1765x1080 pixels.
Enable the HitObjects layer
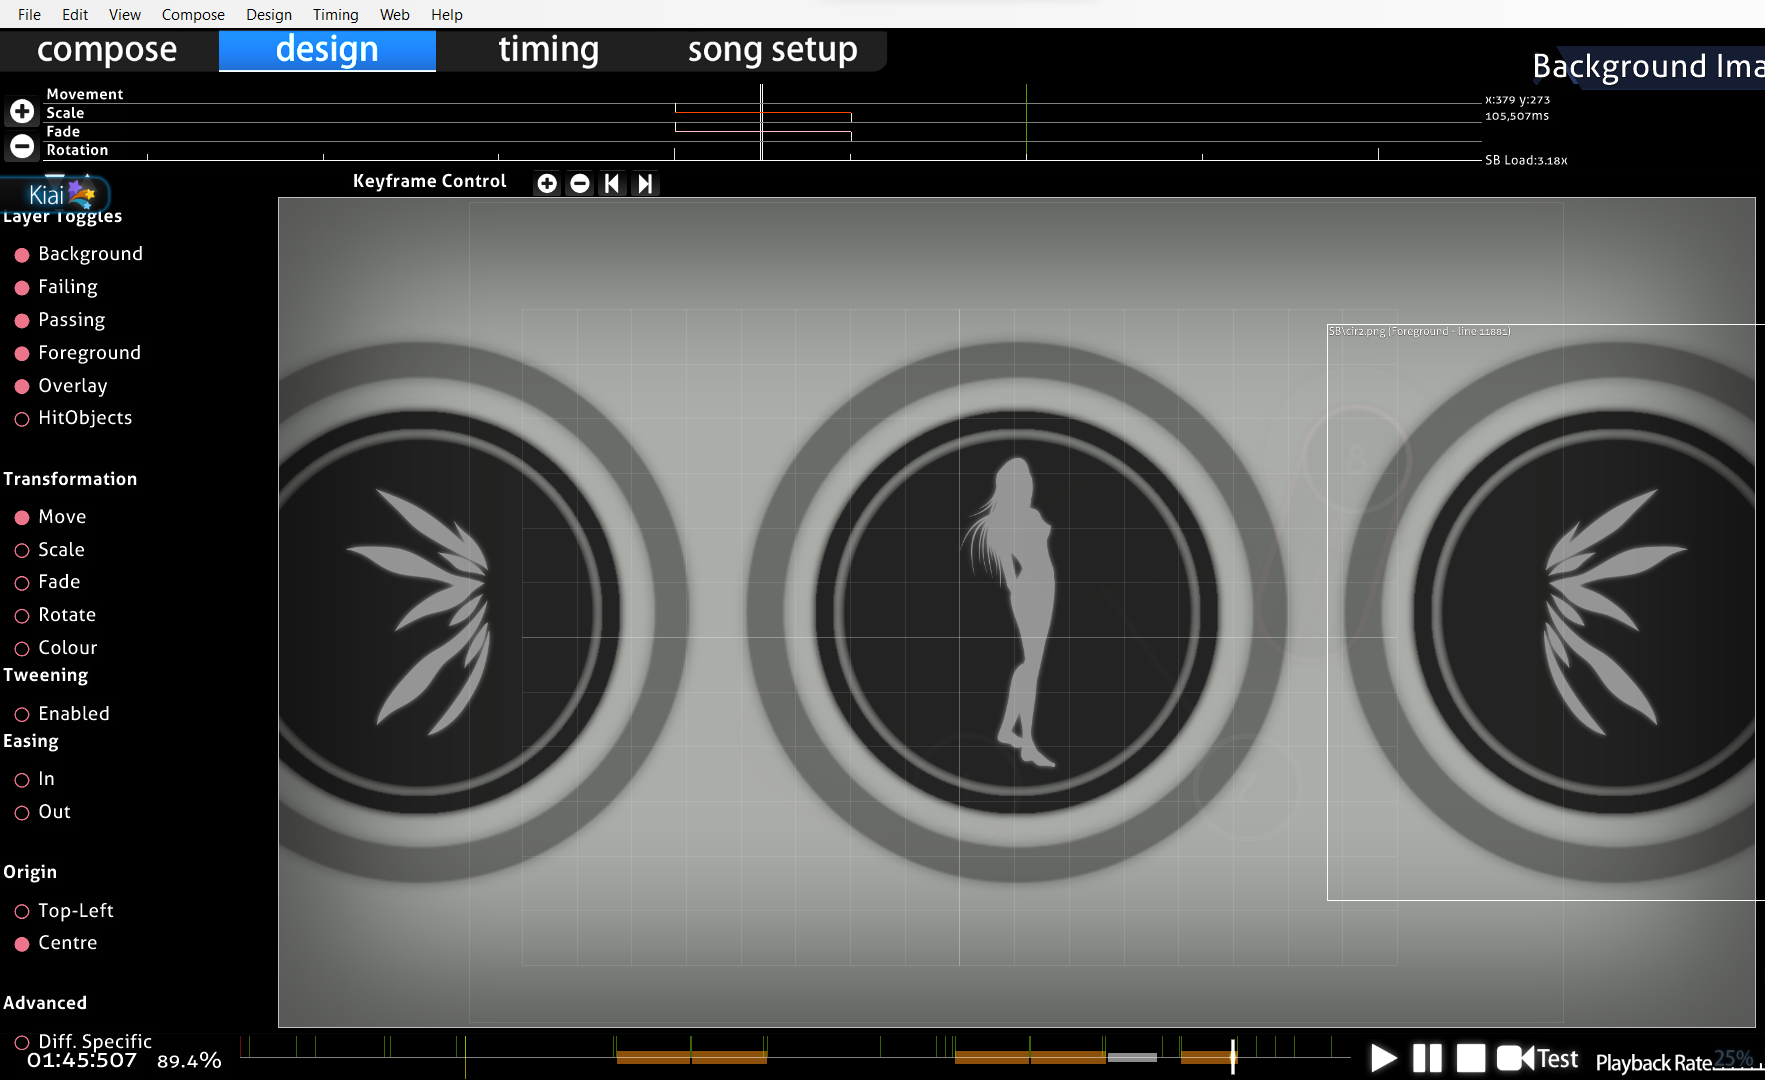click(x=22, y=419)
